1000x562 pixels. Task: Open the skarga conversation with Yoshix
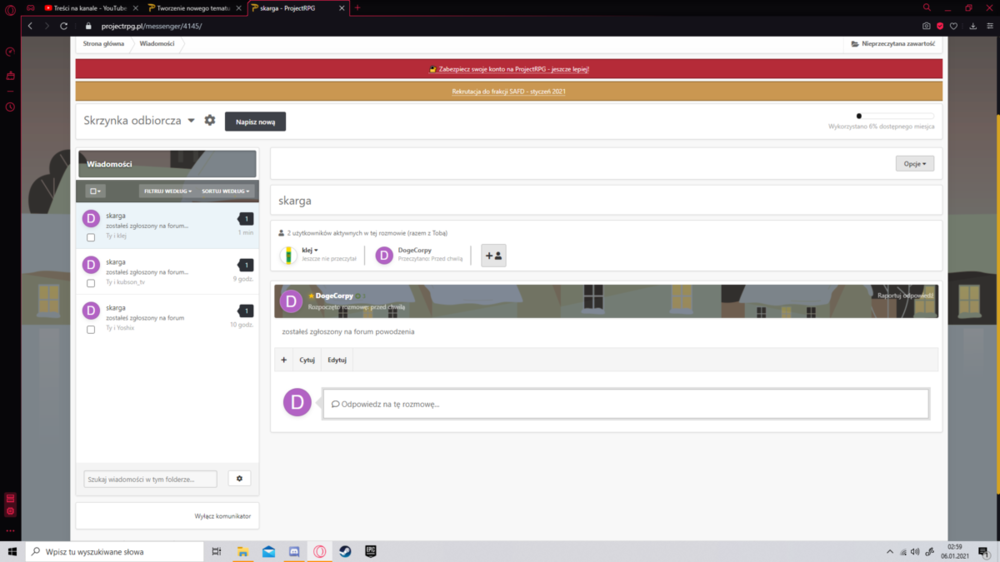pos(168,317)
